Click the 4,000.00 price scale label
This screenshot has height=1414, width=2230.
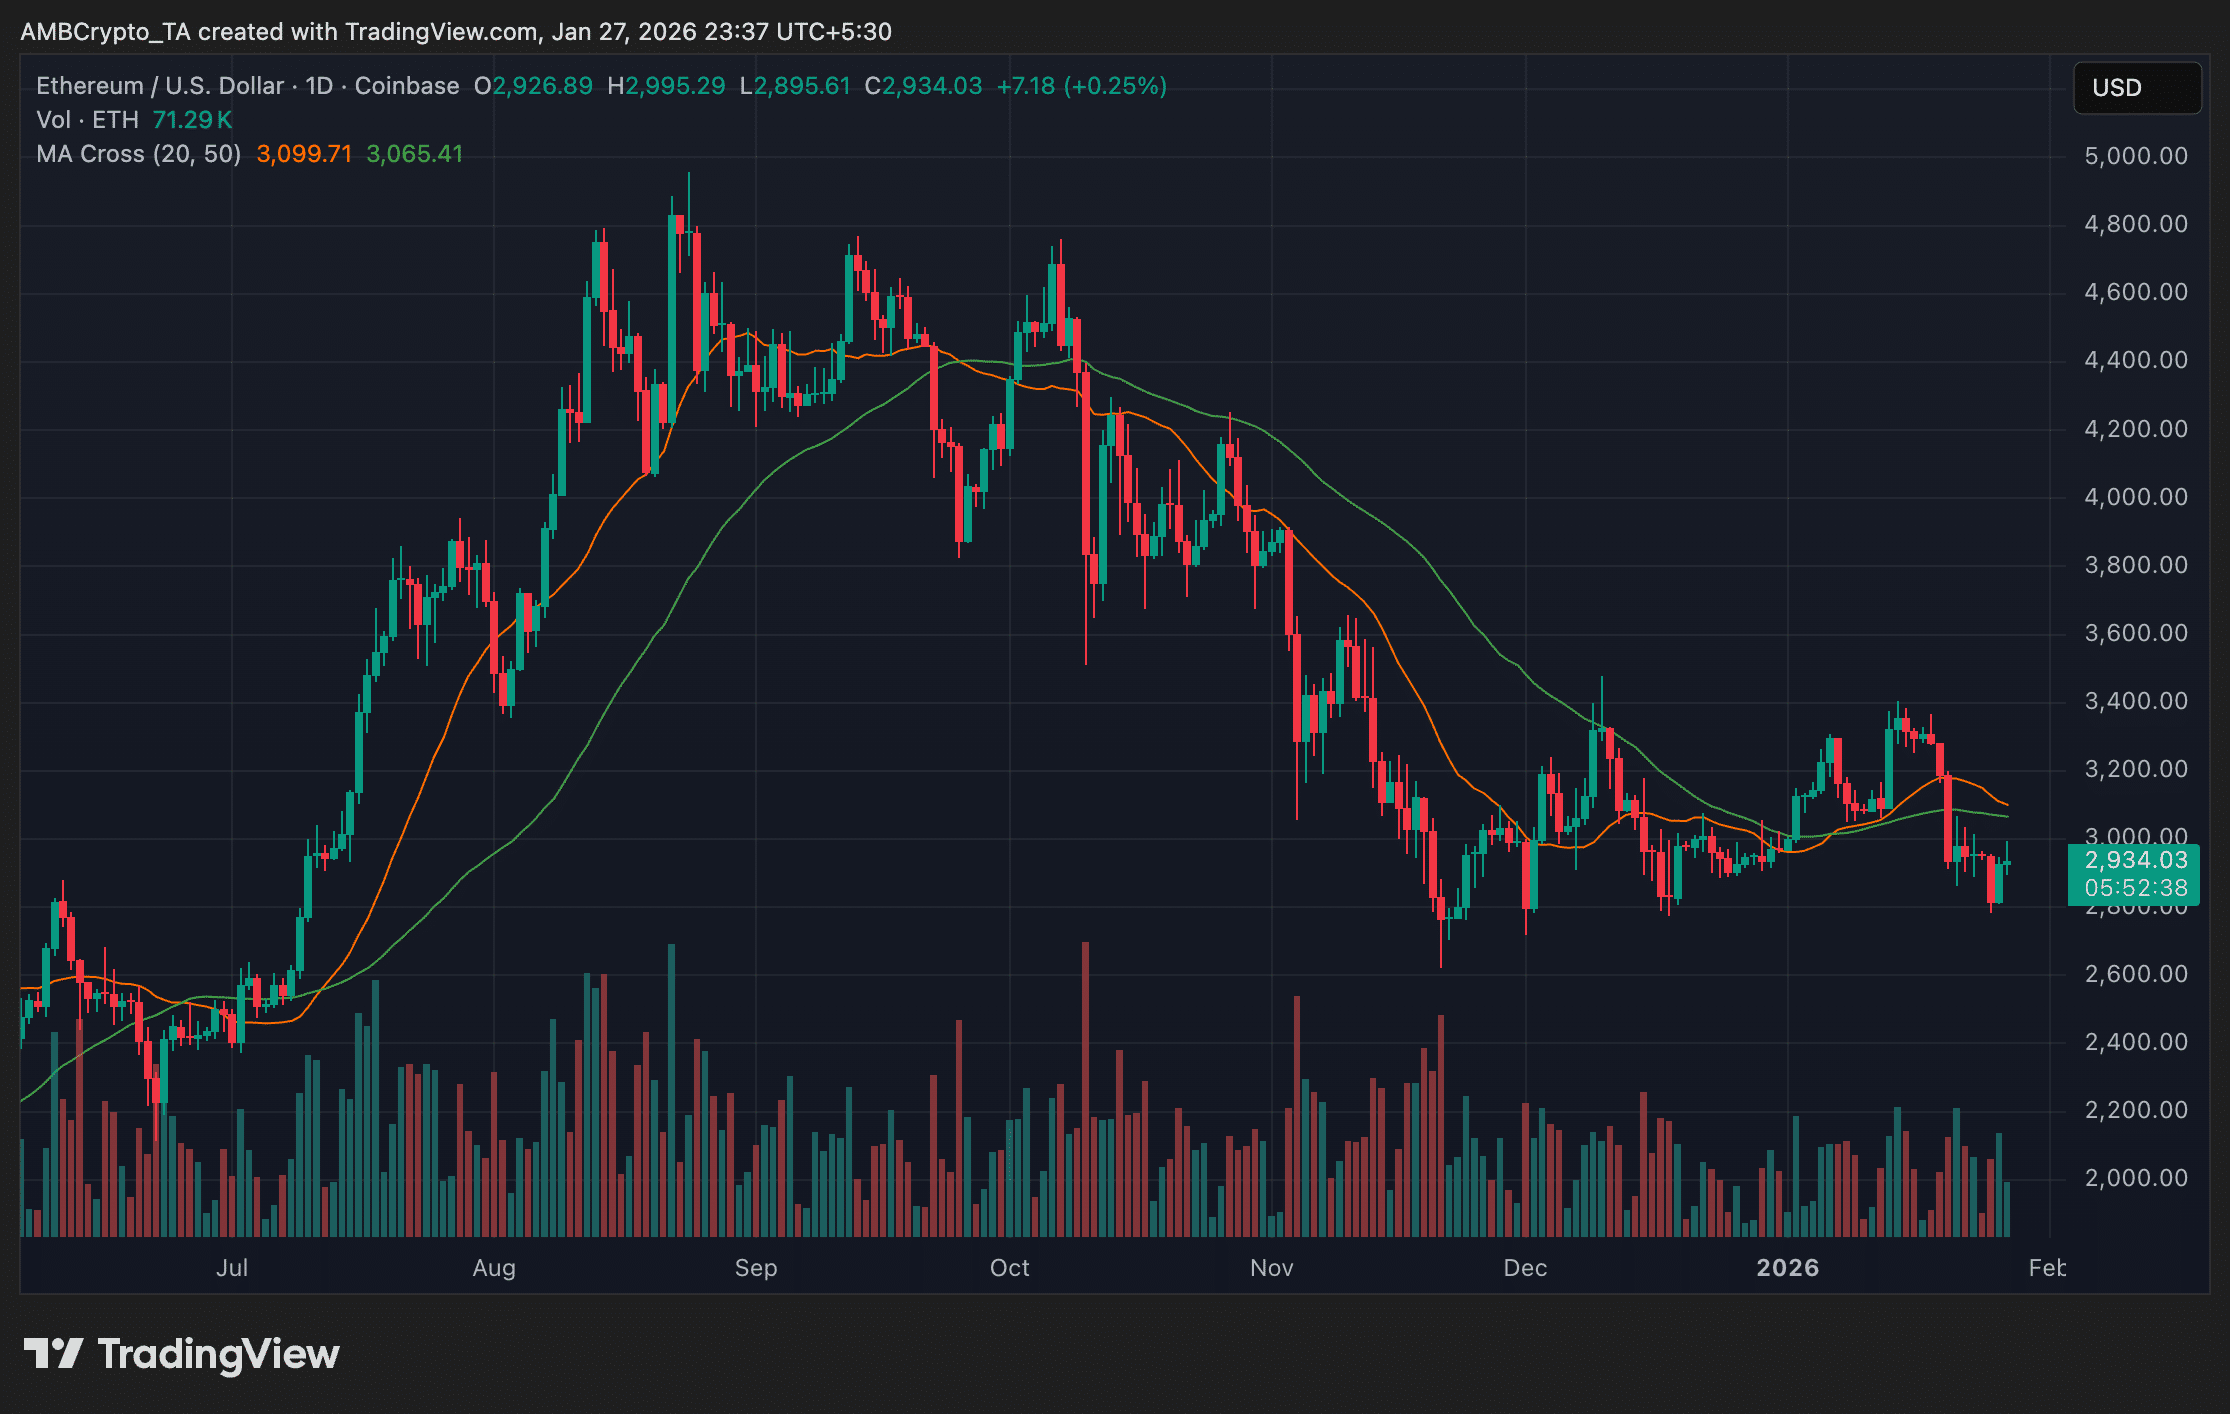pyautogui.click(x=2135, y=497)
